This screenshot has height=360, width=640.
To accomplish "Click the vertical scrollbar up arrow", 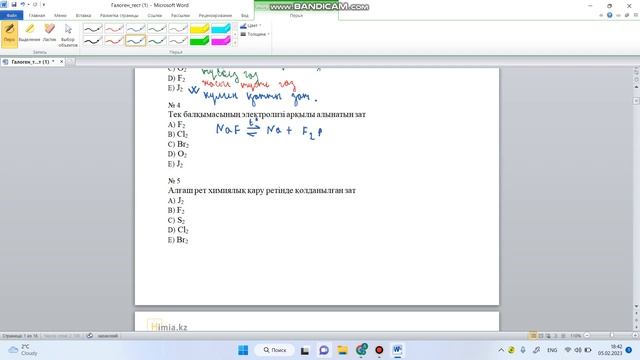I will click(x=636, y=87).
